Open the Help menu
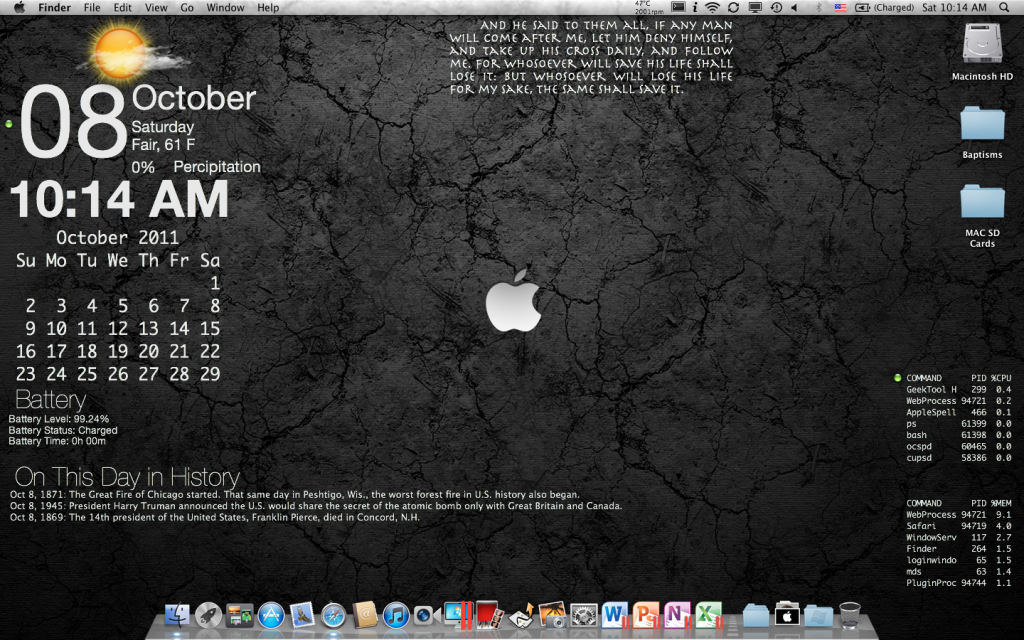 (x=268, y=7)
